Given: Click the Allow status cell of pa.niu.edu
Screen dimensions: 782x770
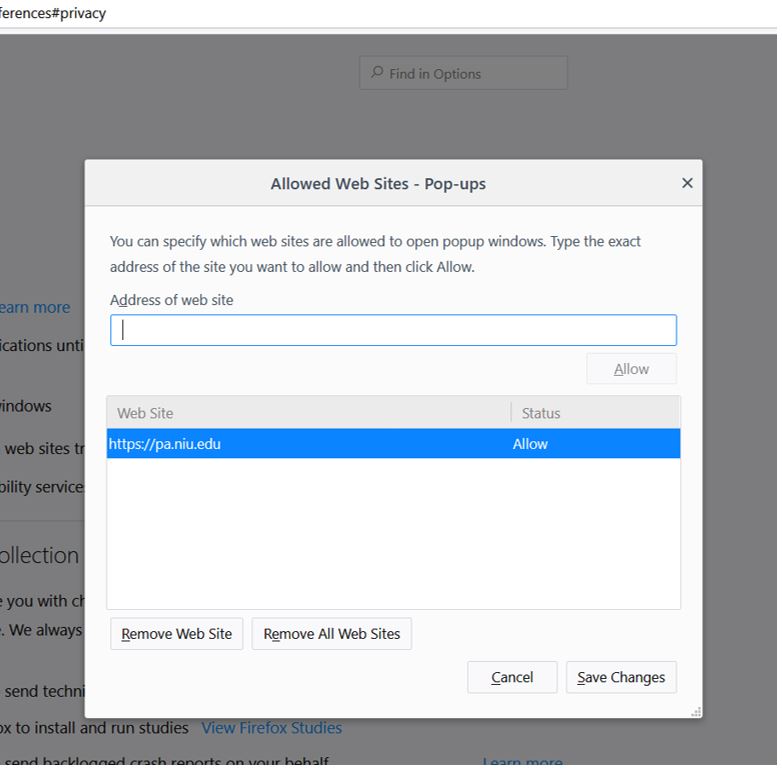Looking at the screenshot, I should click(530, 444).
